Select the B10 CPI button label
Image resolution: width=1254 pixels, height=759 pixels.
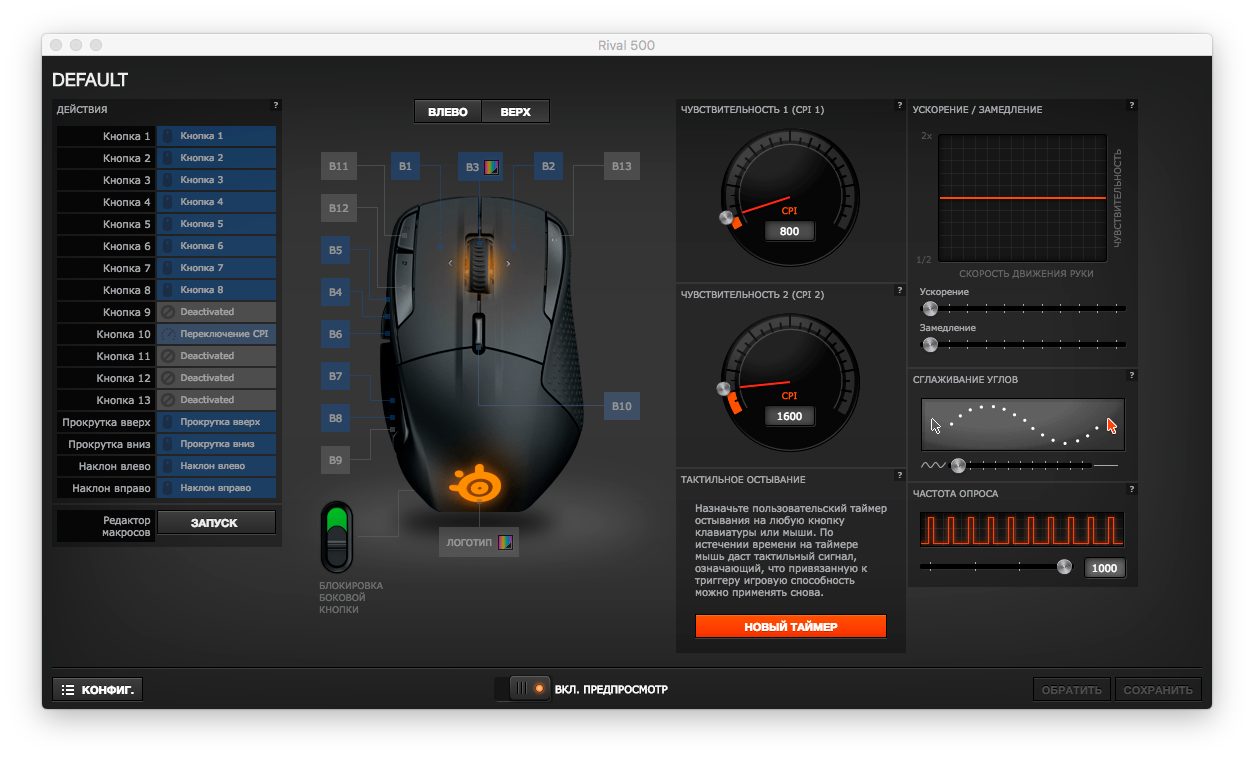click(622, 406)
